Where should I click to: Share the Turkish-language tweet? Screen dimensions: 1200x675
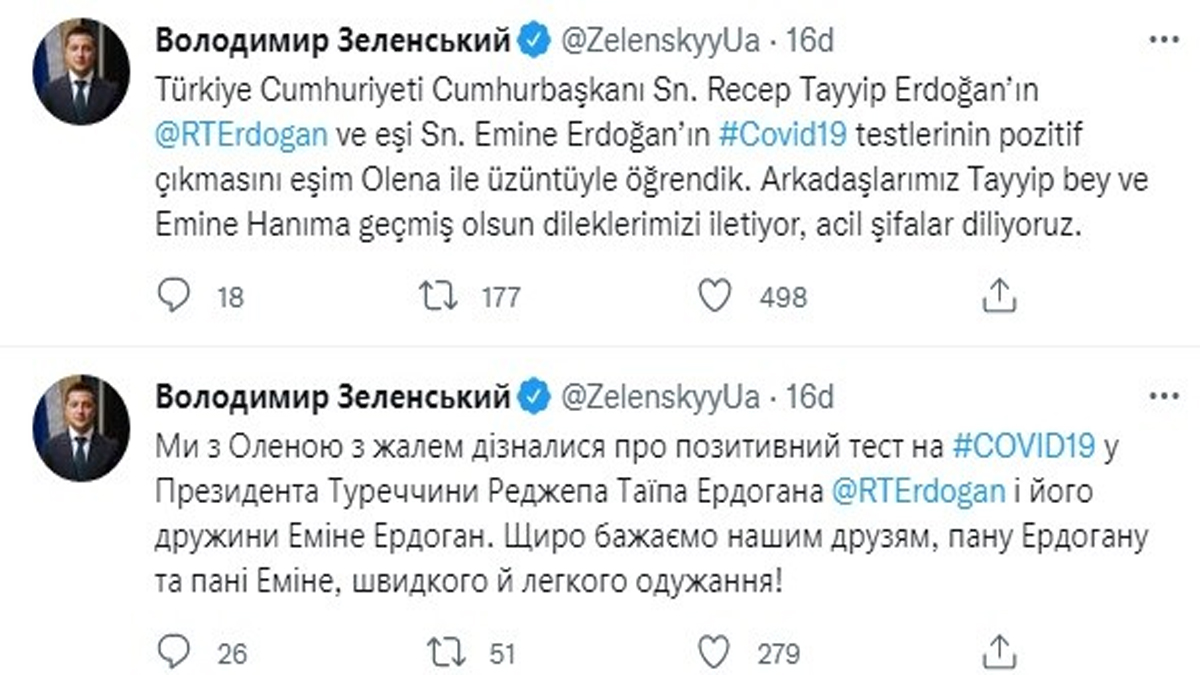tap(995, 295)
